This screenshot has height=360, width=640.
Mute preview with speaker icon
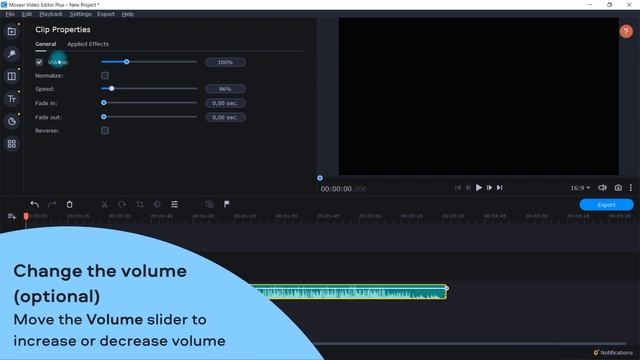point(602,188)
